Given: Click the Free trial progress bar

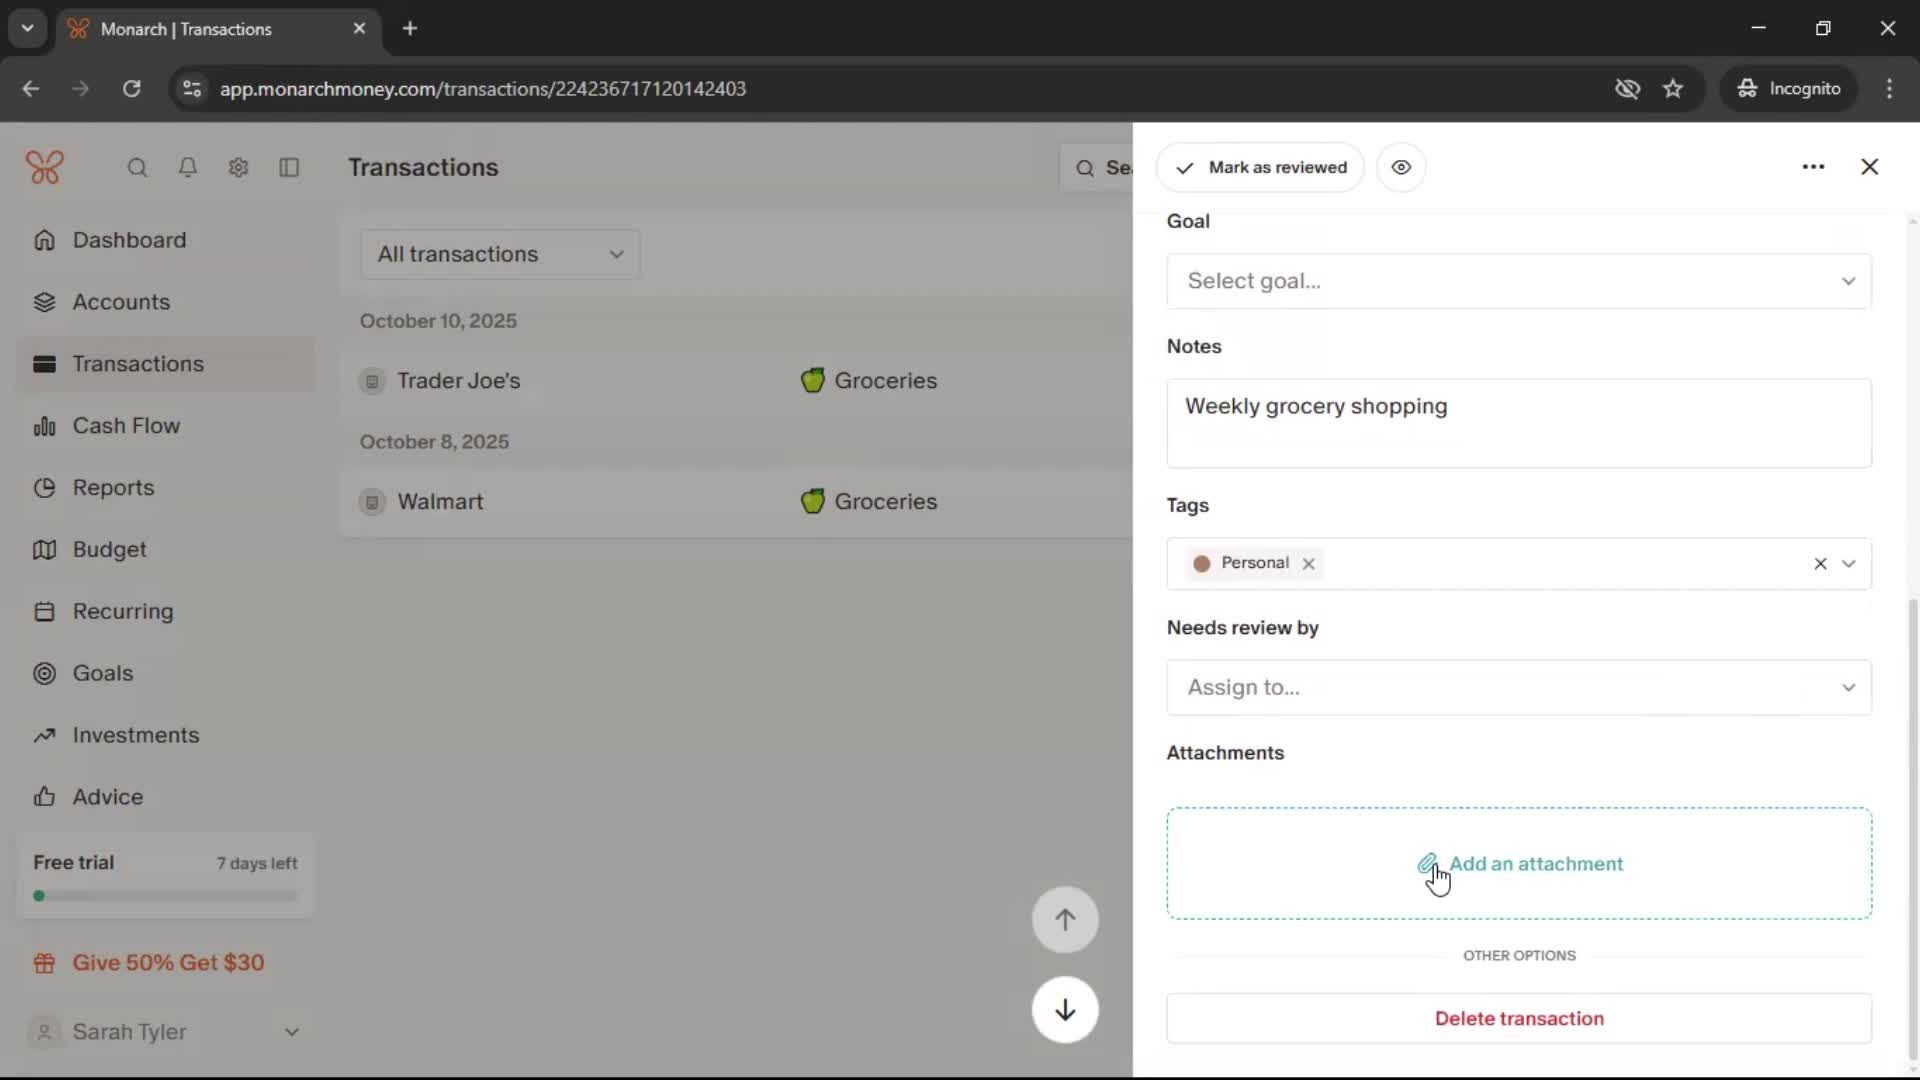Looking at the screenshot, I should coord(166,896).
